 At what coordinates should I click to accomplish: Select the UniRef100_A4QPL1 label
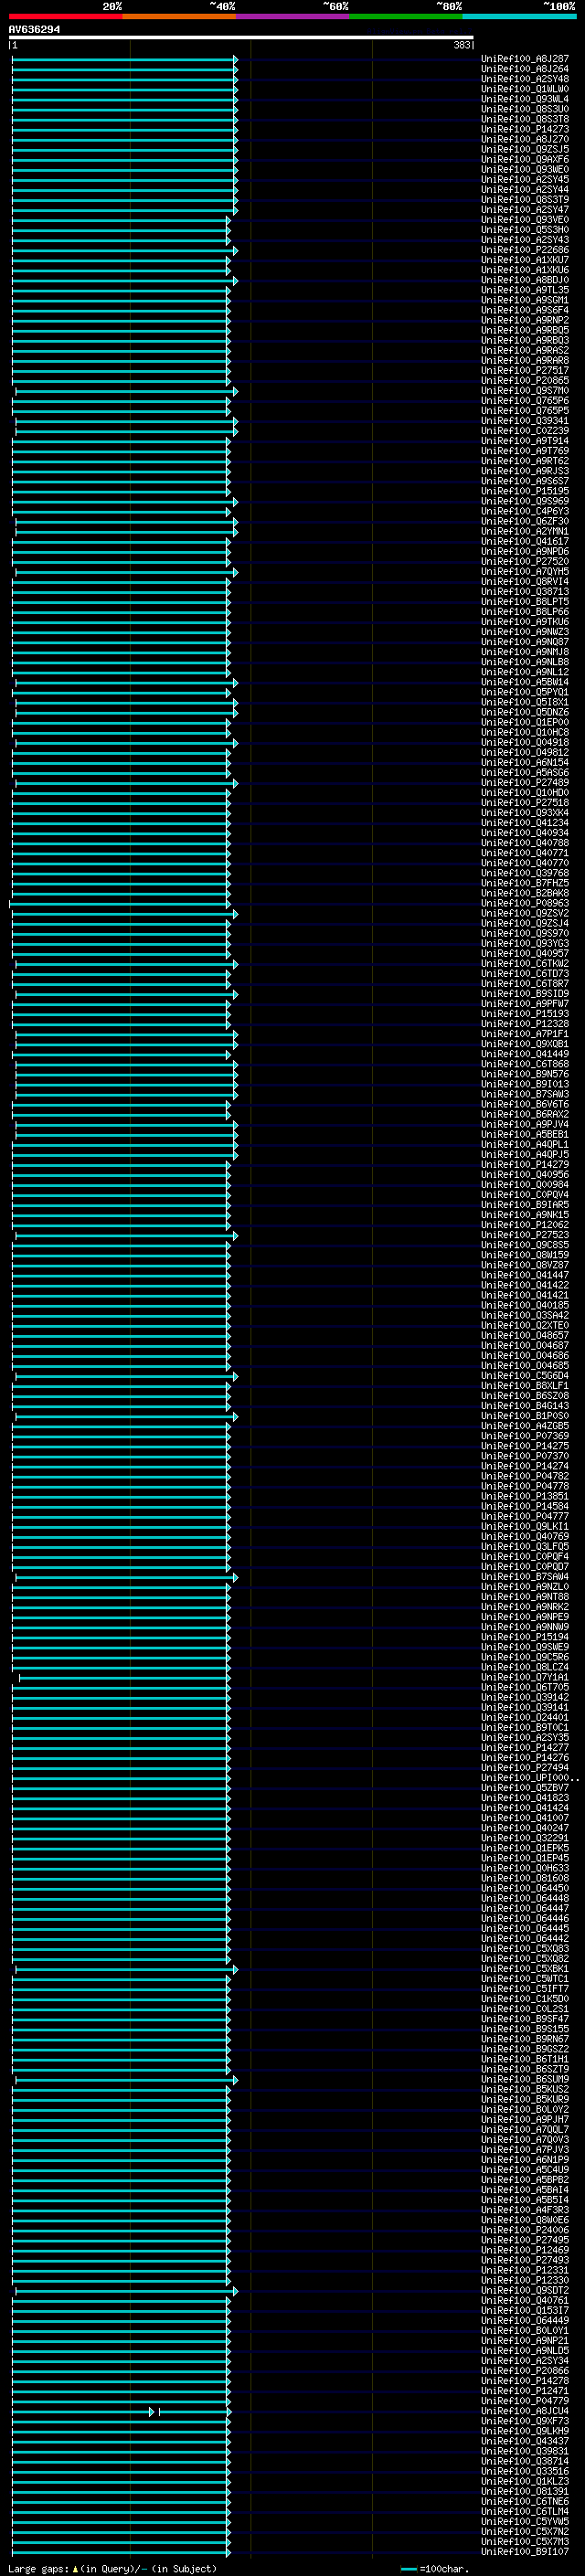point(525,1144)
